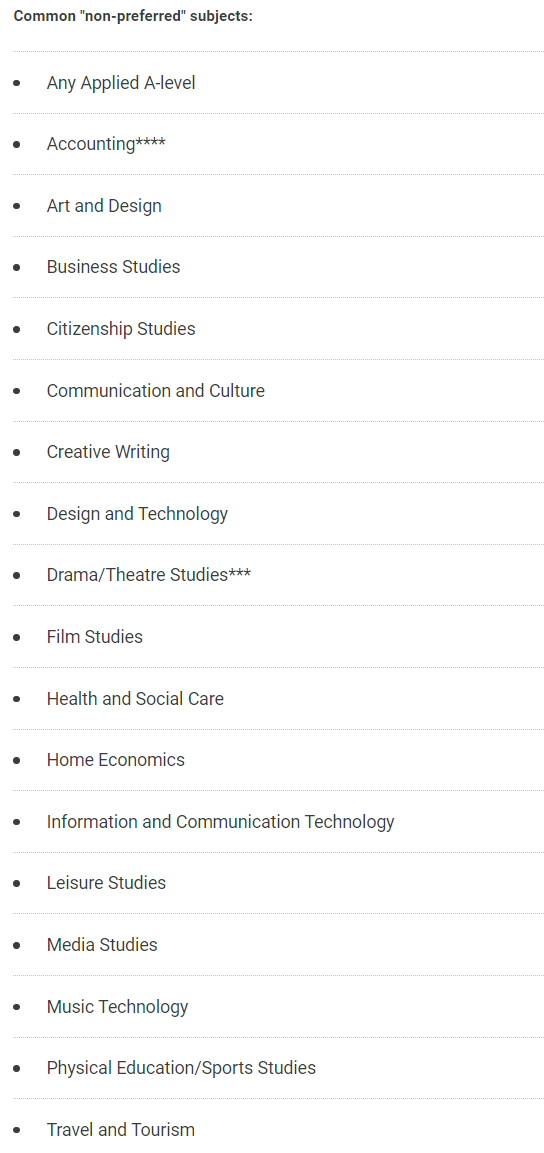Click 'Leisure Studies' in the list
This screenshot has height=1153, width=544.
106,882
